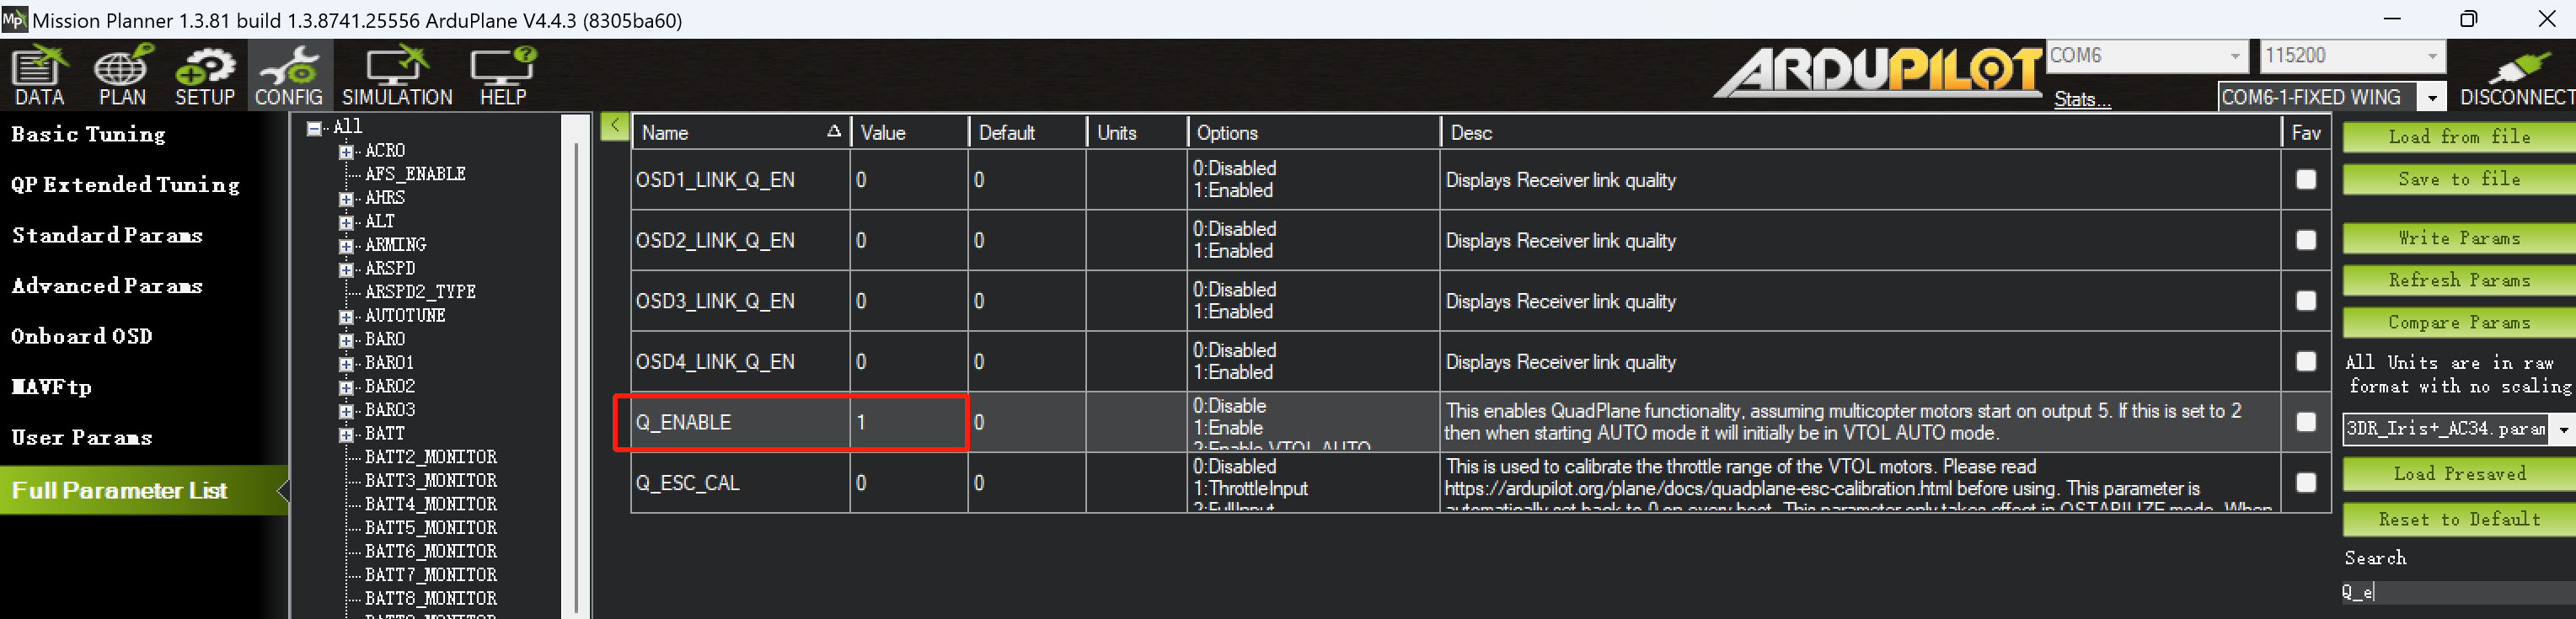2576x619 pixels.
Task: Click Save to file button
Action: coord(2459,179)
